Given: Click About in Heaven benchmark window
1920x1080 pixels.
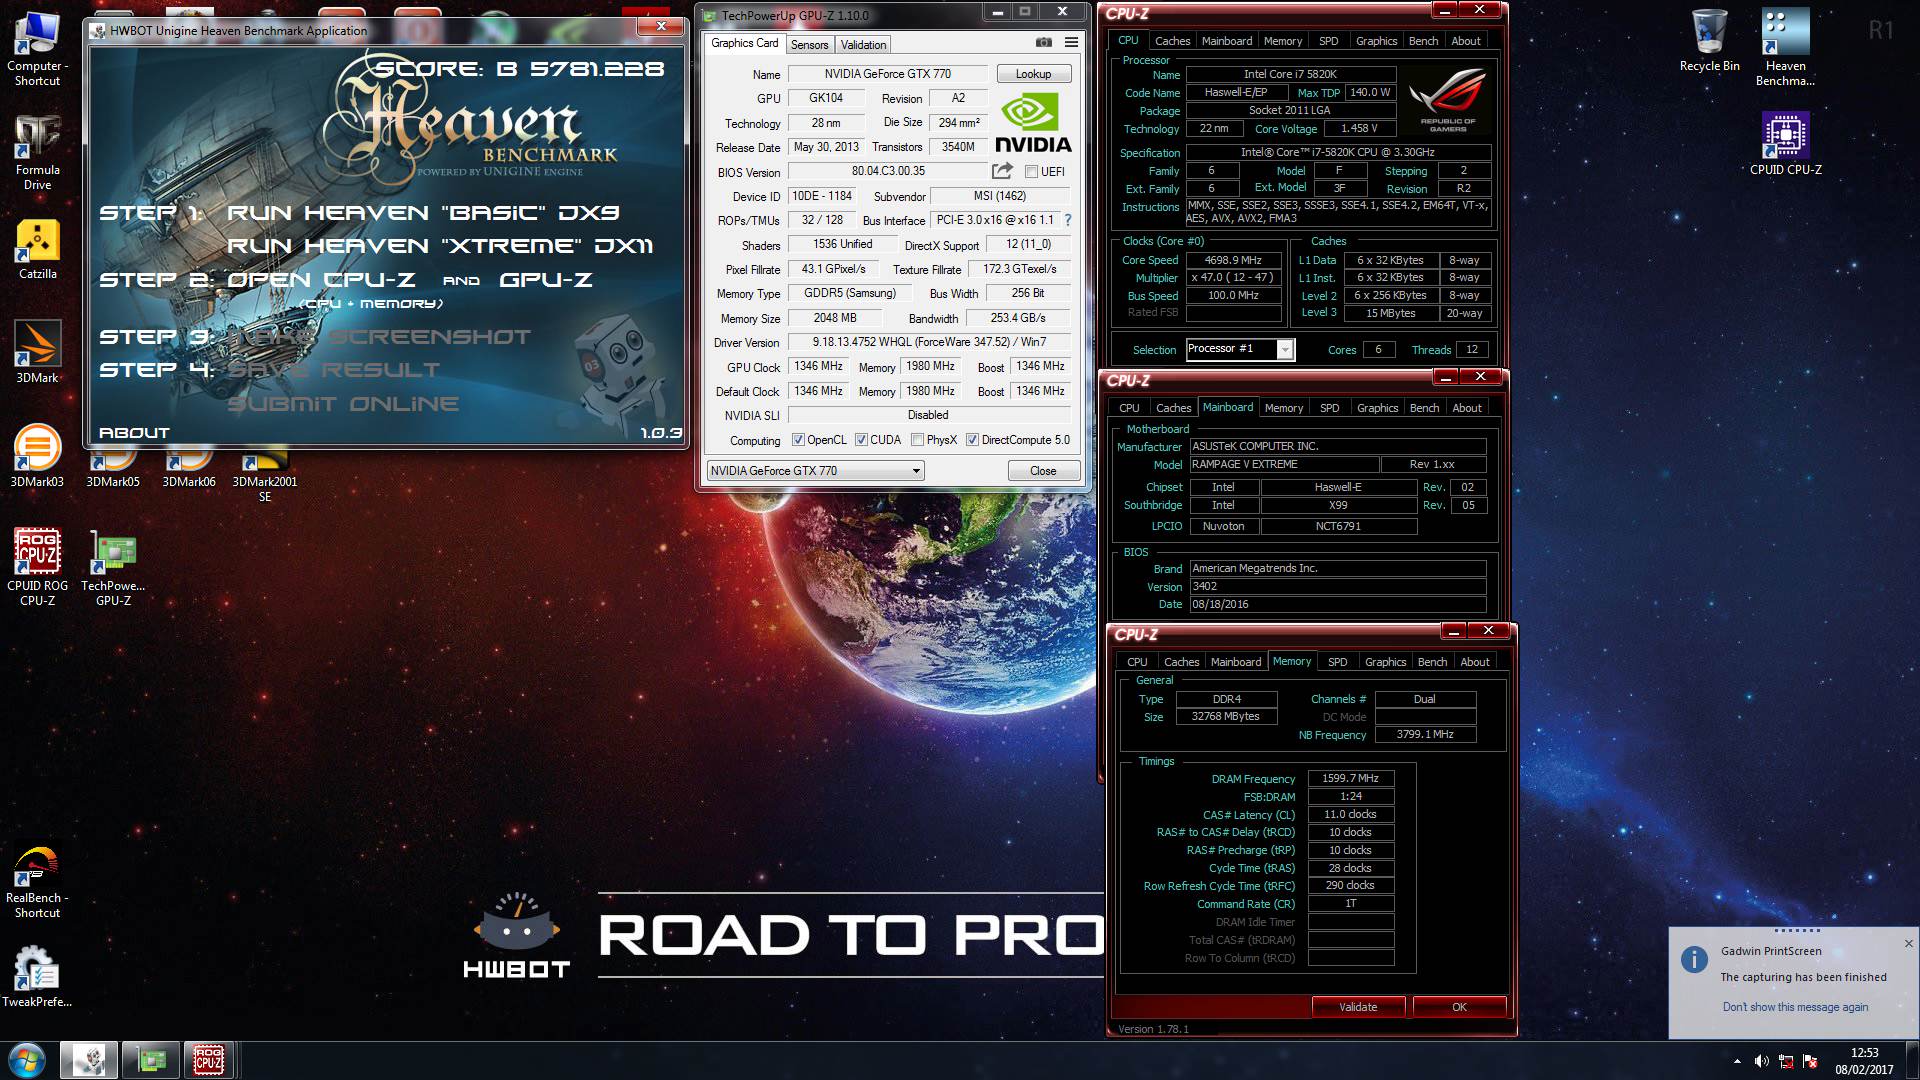Looking at the screenshot, I should 134,433.
